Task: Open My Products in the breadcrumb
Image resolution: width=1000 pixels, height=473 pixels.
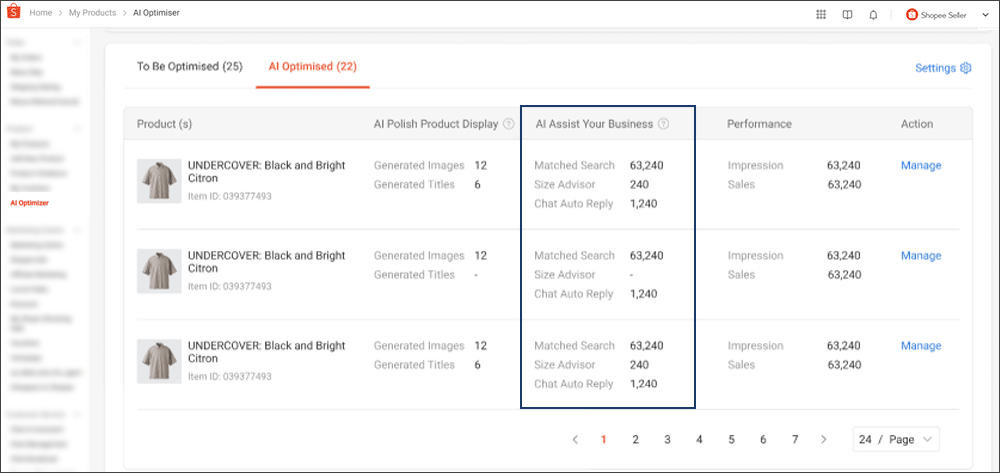Action: tap(93, 14)
